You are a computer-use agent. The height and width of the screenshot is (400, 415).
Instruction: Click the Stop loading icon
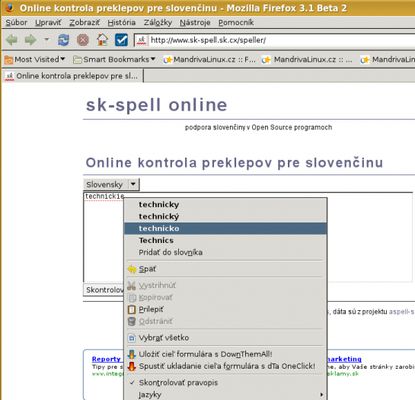tap(83, 40)
